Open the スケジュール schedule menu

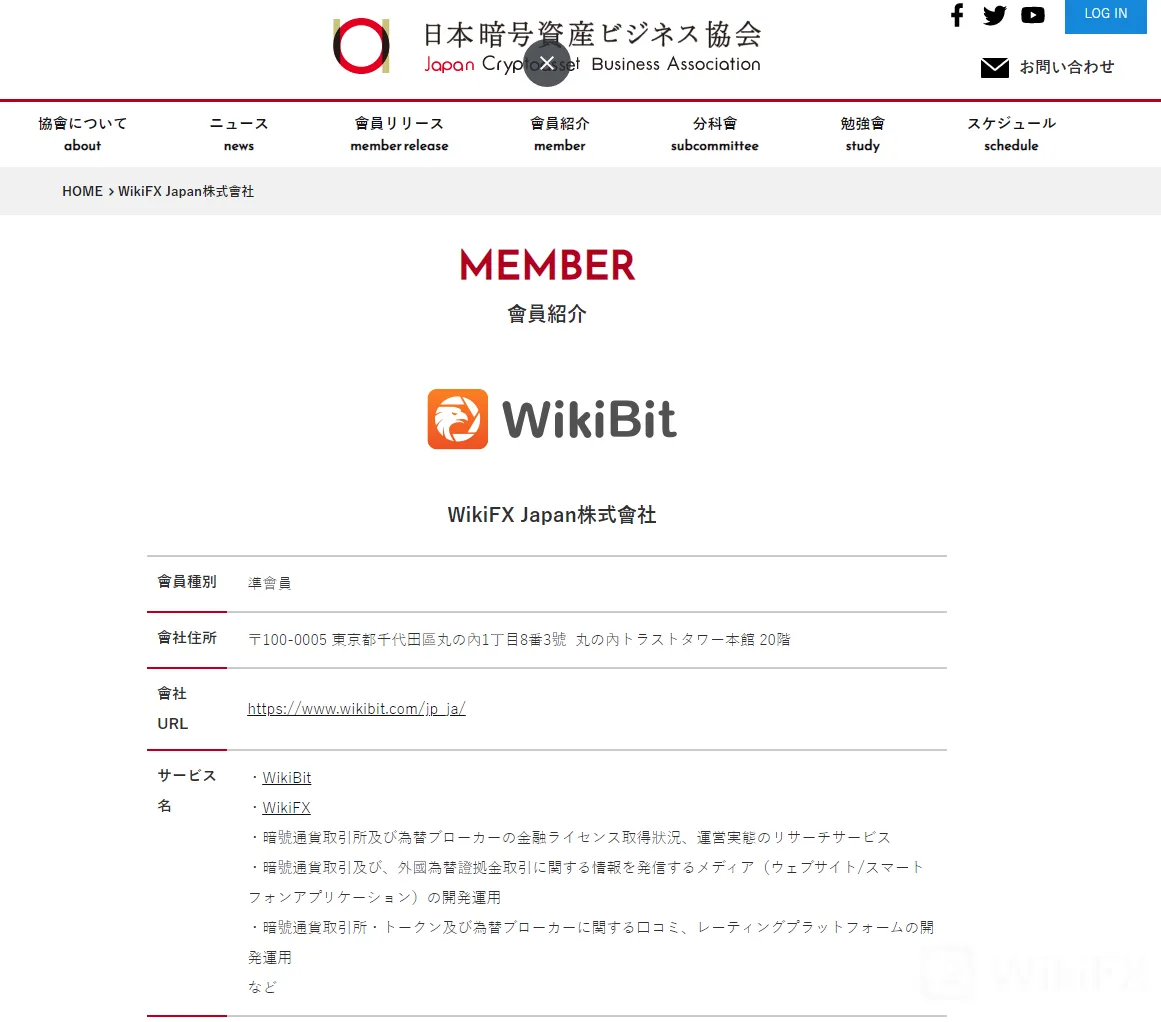[x=1011, y=134]
